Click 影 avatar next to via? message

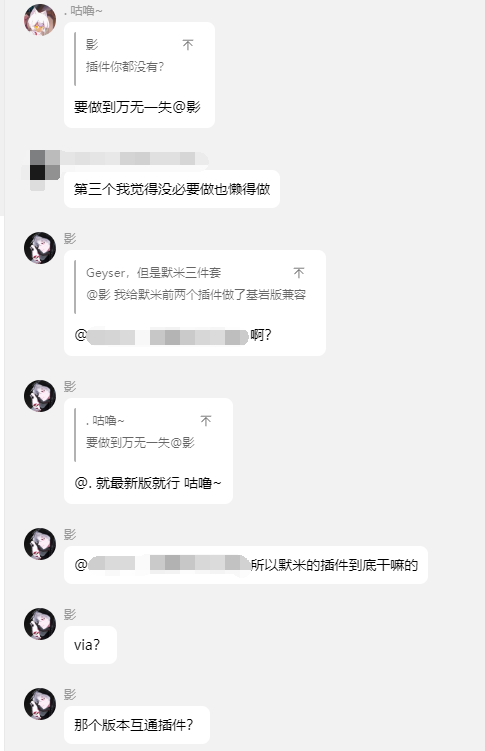(40, 624)
